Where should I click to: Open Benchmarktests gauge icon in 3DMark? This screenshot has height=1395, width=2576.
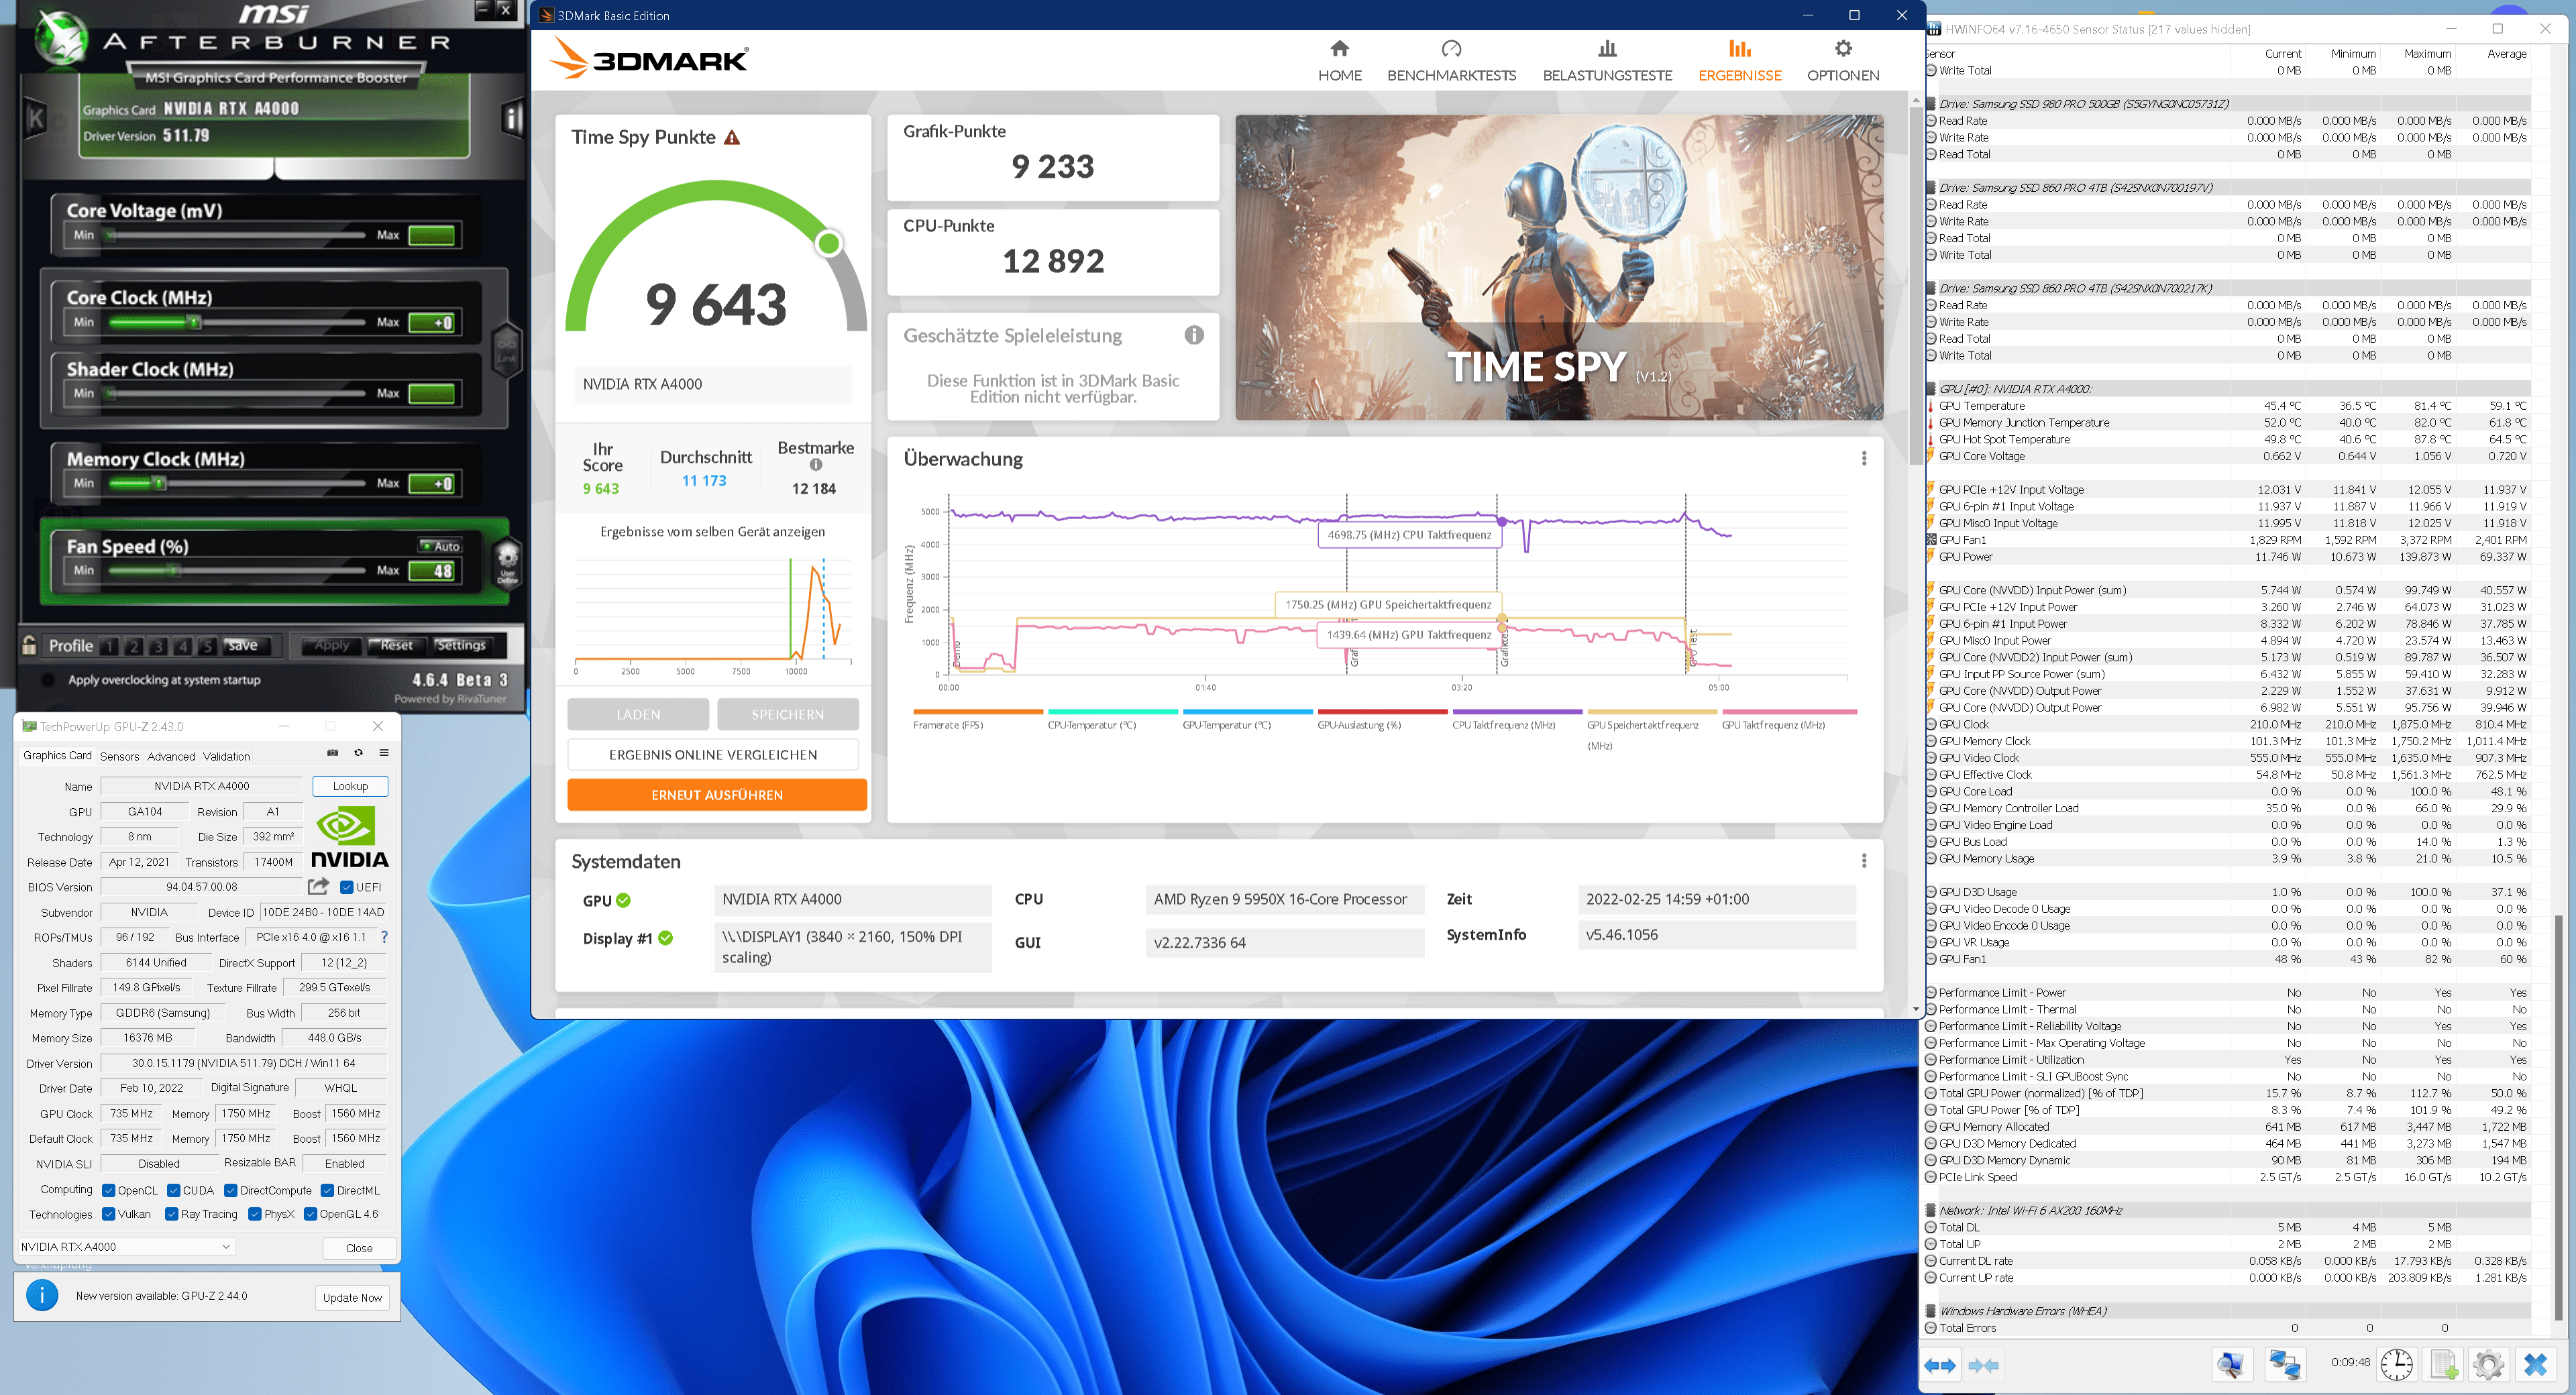pos(1451,48)
